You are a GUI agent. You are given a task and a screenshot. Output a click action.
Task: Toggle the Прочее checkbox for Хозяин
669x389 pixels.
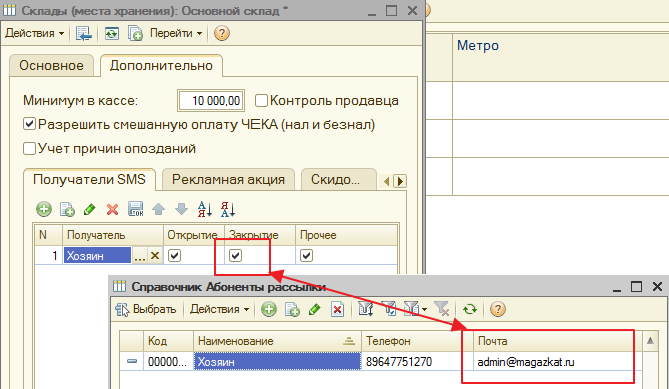(306, 255)
